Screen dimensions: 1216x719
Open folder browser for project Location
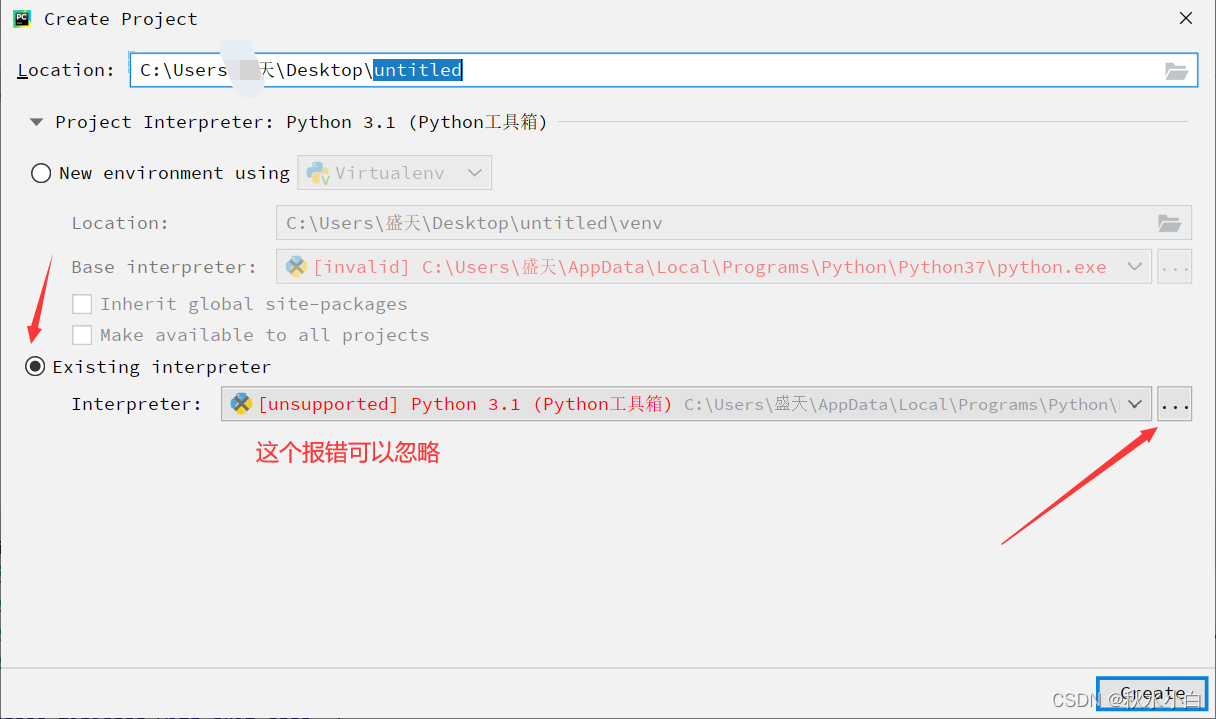1177,70
